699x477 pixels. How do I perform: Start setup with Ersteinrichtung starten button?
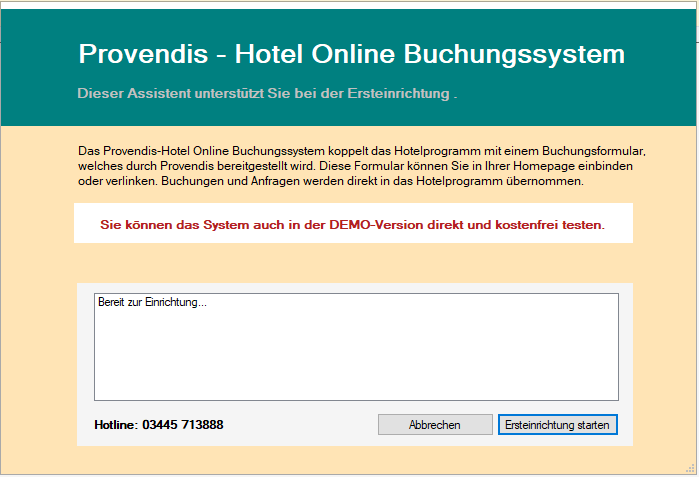pos(558,424)
